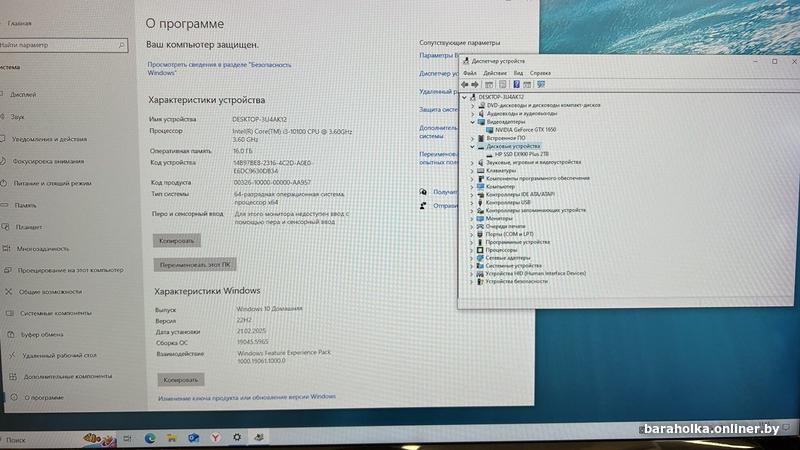800x450 pixels.
Task: Open the Звук settings page
Action: [18, 117]
